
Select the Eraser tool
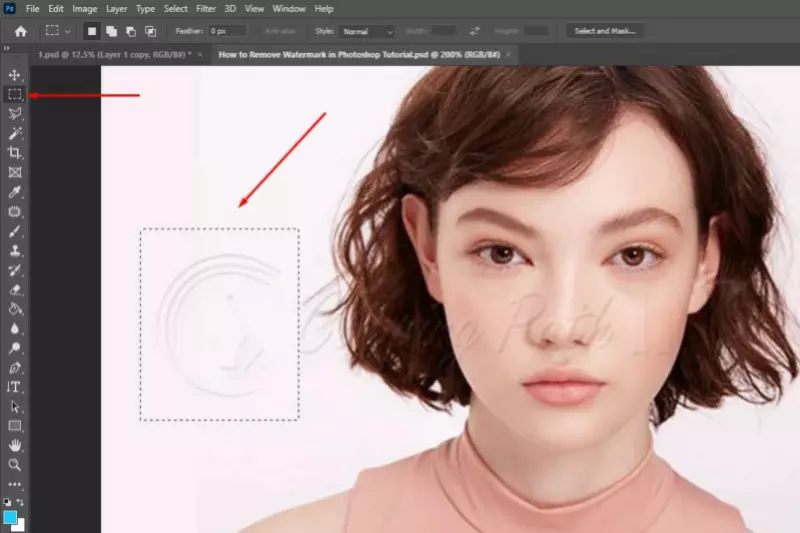pos(14,290)
